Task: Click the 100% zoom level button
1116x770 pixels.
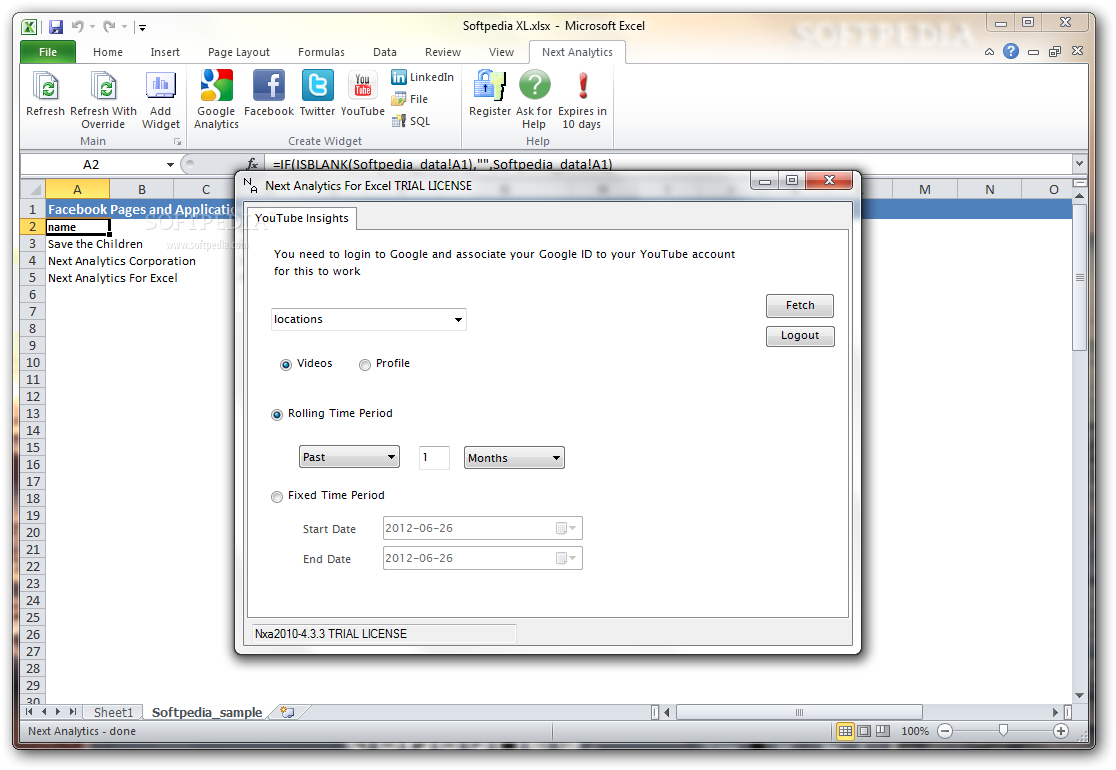Action: pyautogui.click(x=915, y=731)
